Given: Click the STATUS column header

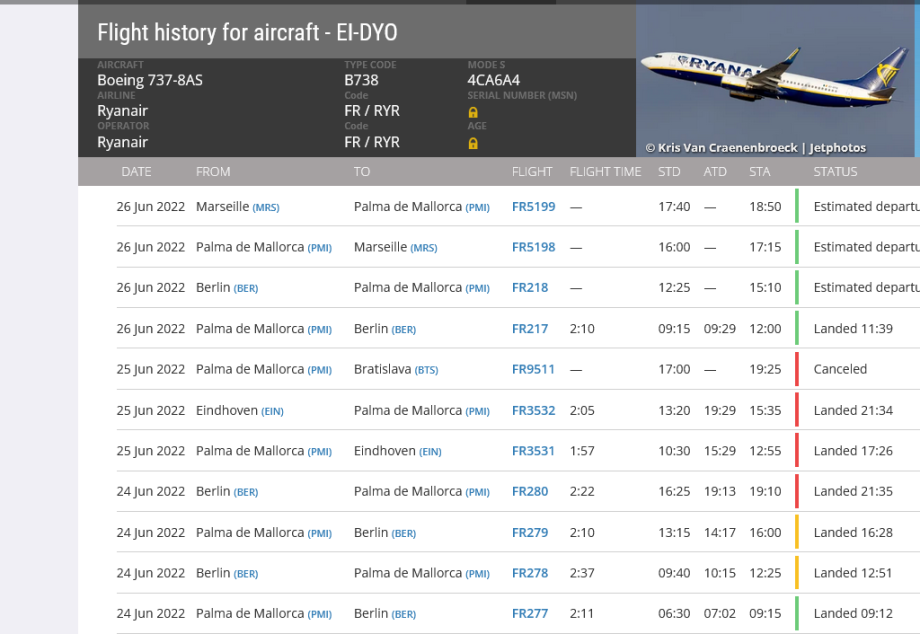Looking at the screenshot, I should click(x=835, y=172).
